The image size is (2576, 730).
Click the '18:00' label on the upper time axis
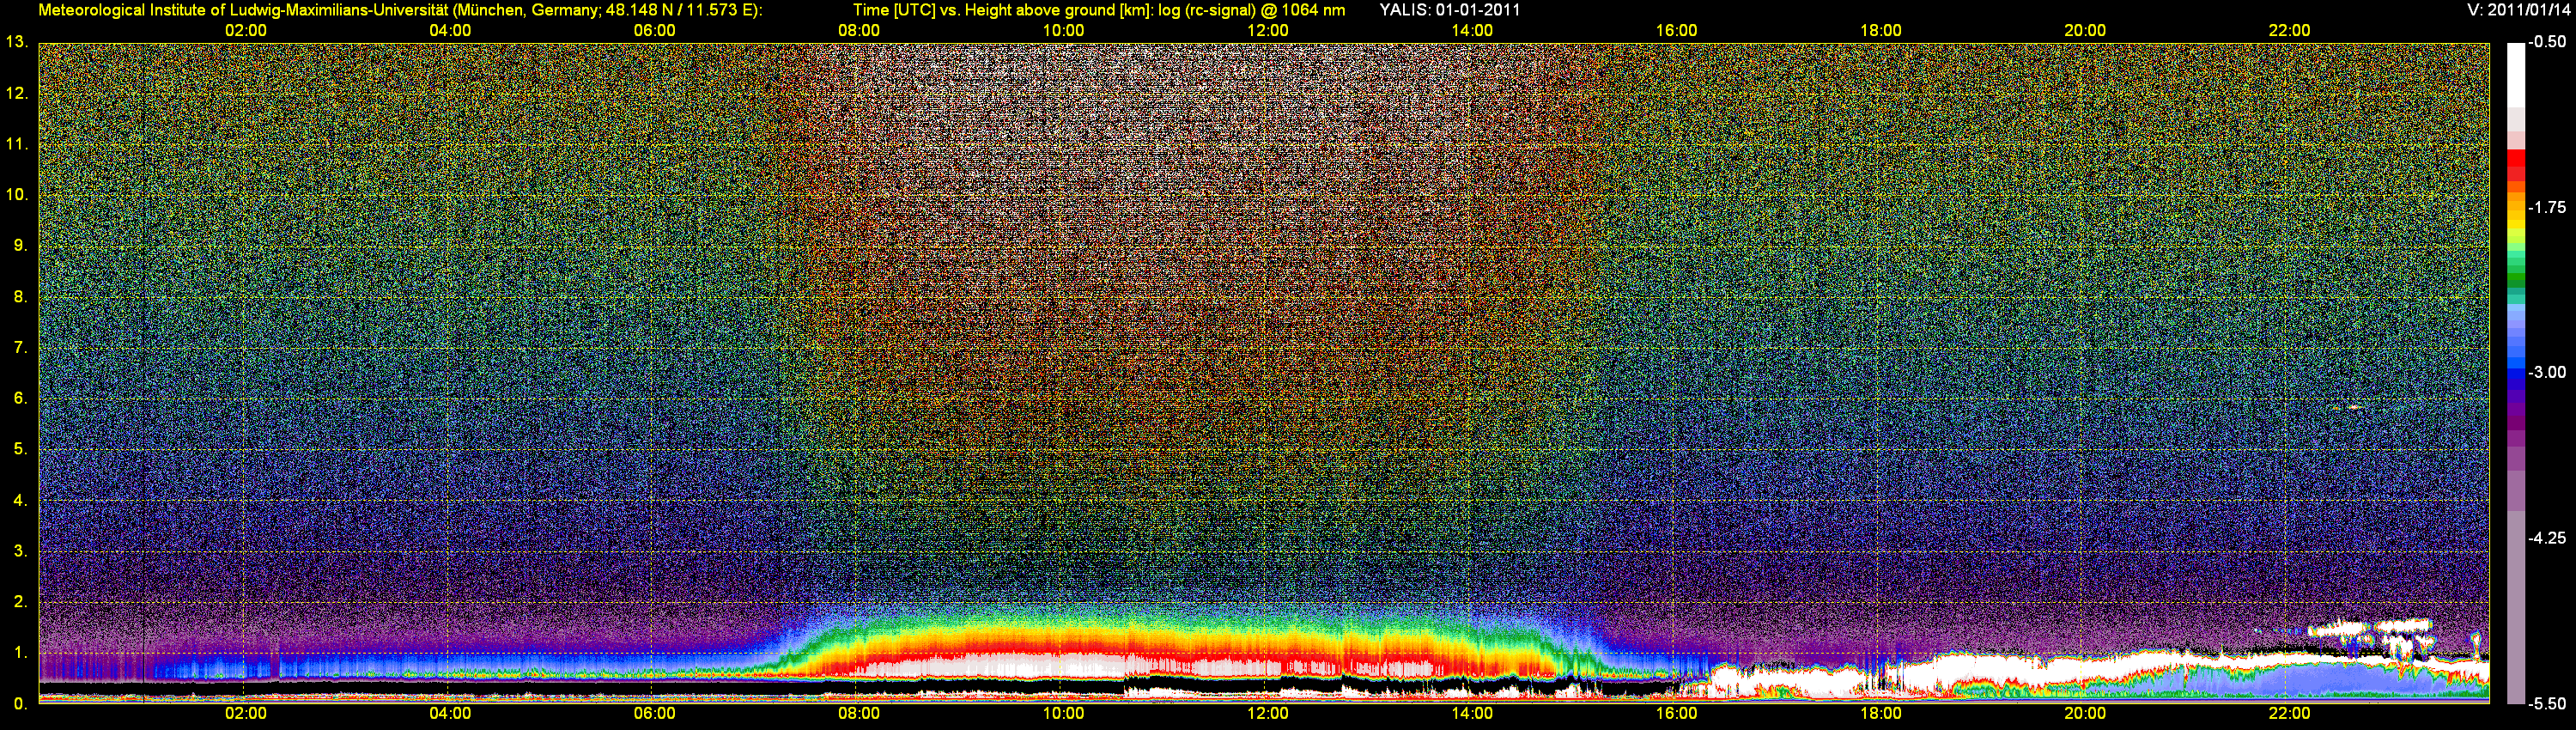tap(1880, 31)
